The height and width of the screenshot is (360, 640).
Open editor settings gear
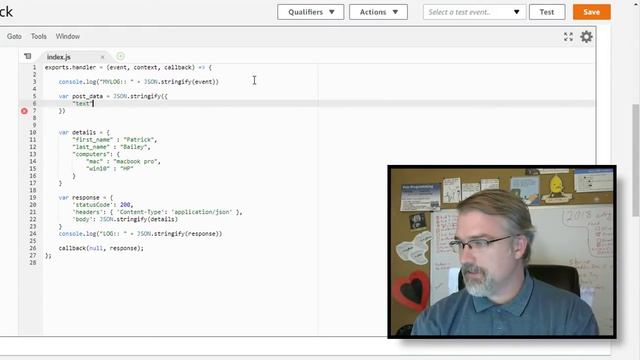coord(587,37)
